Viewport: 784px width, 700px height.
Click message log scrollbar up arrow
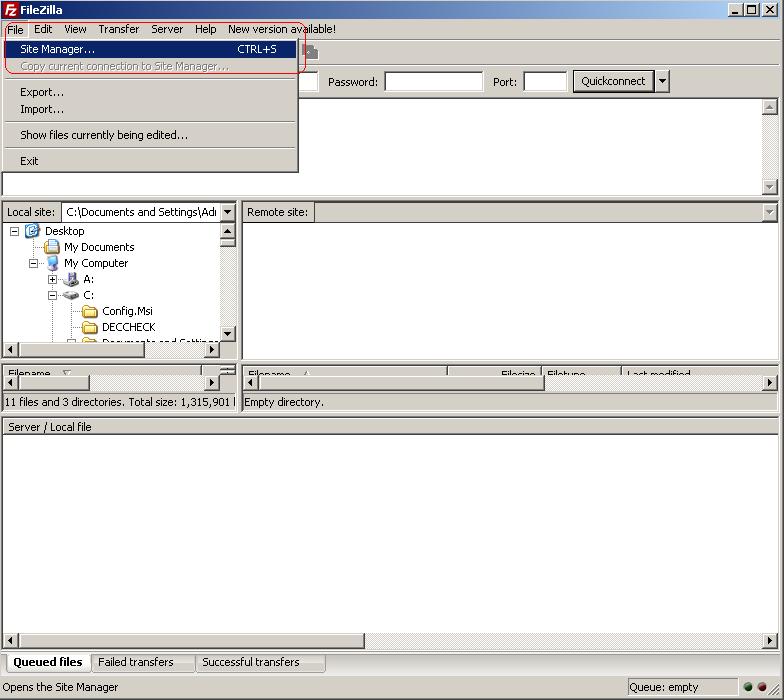tap(770, 107)
